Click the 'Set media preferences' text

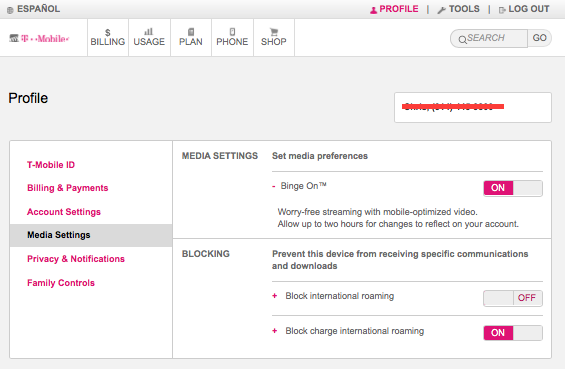coord(320,156)
